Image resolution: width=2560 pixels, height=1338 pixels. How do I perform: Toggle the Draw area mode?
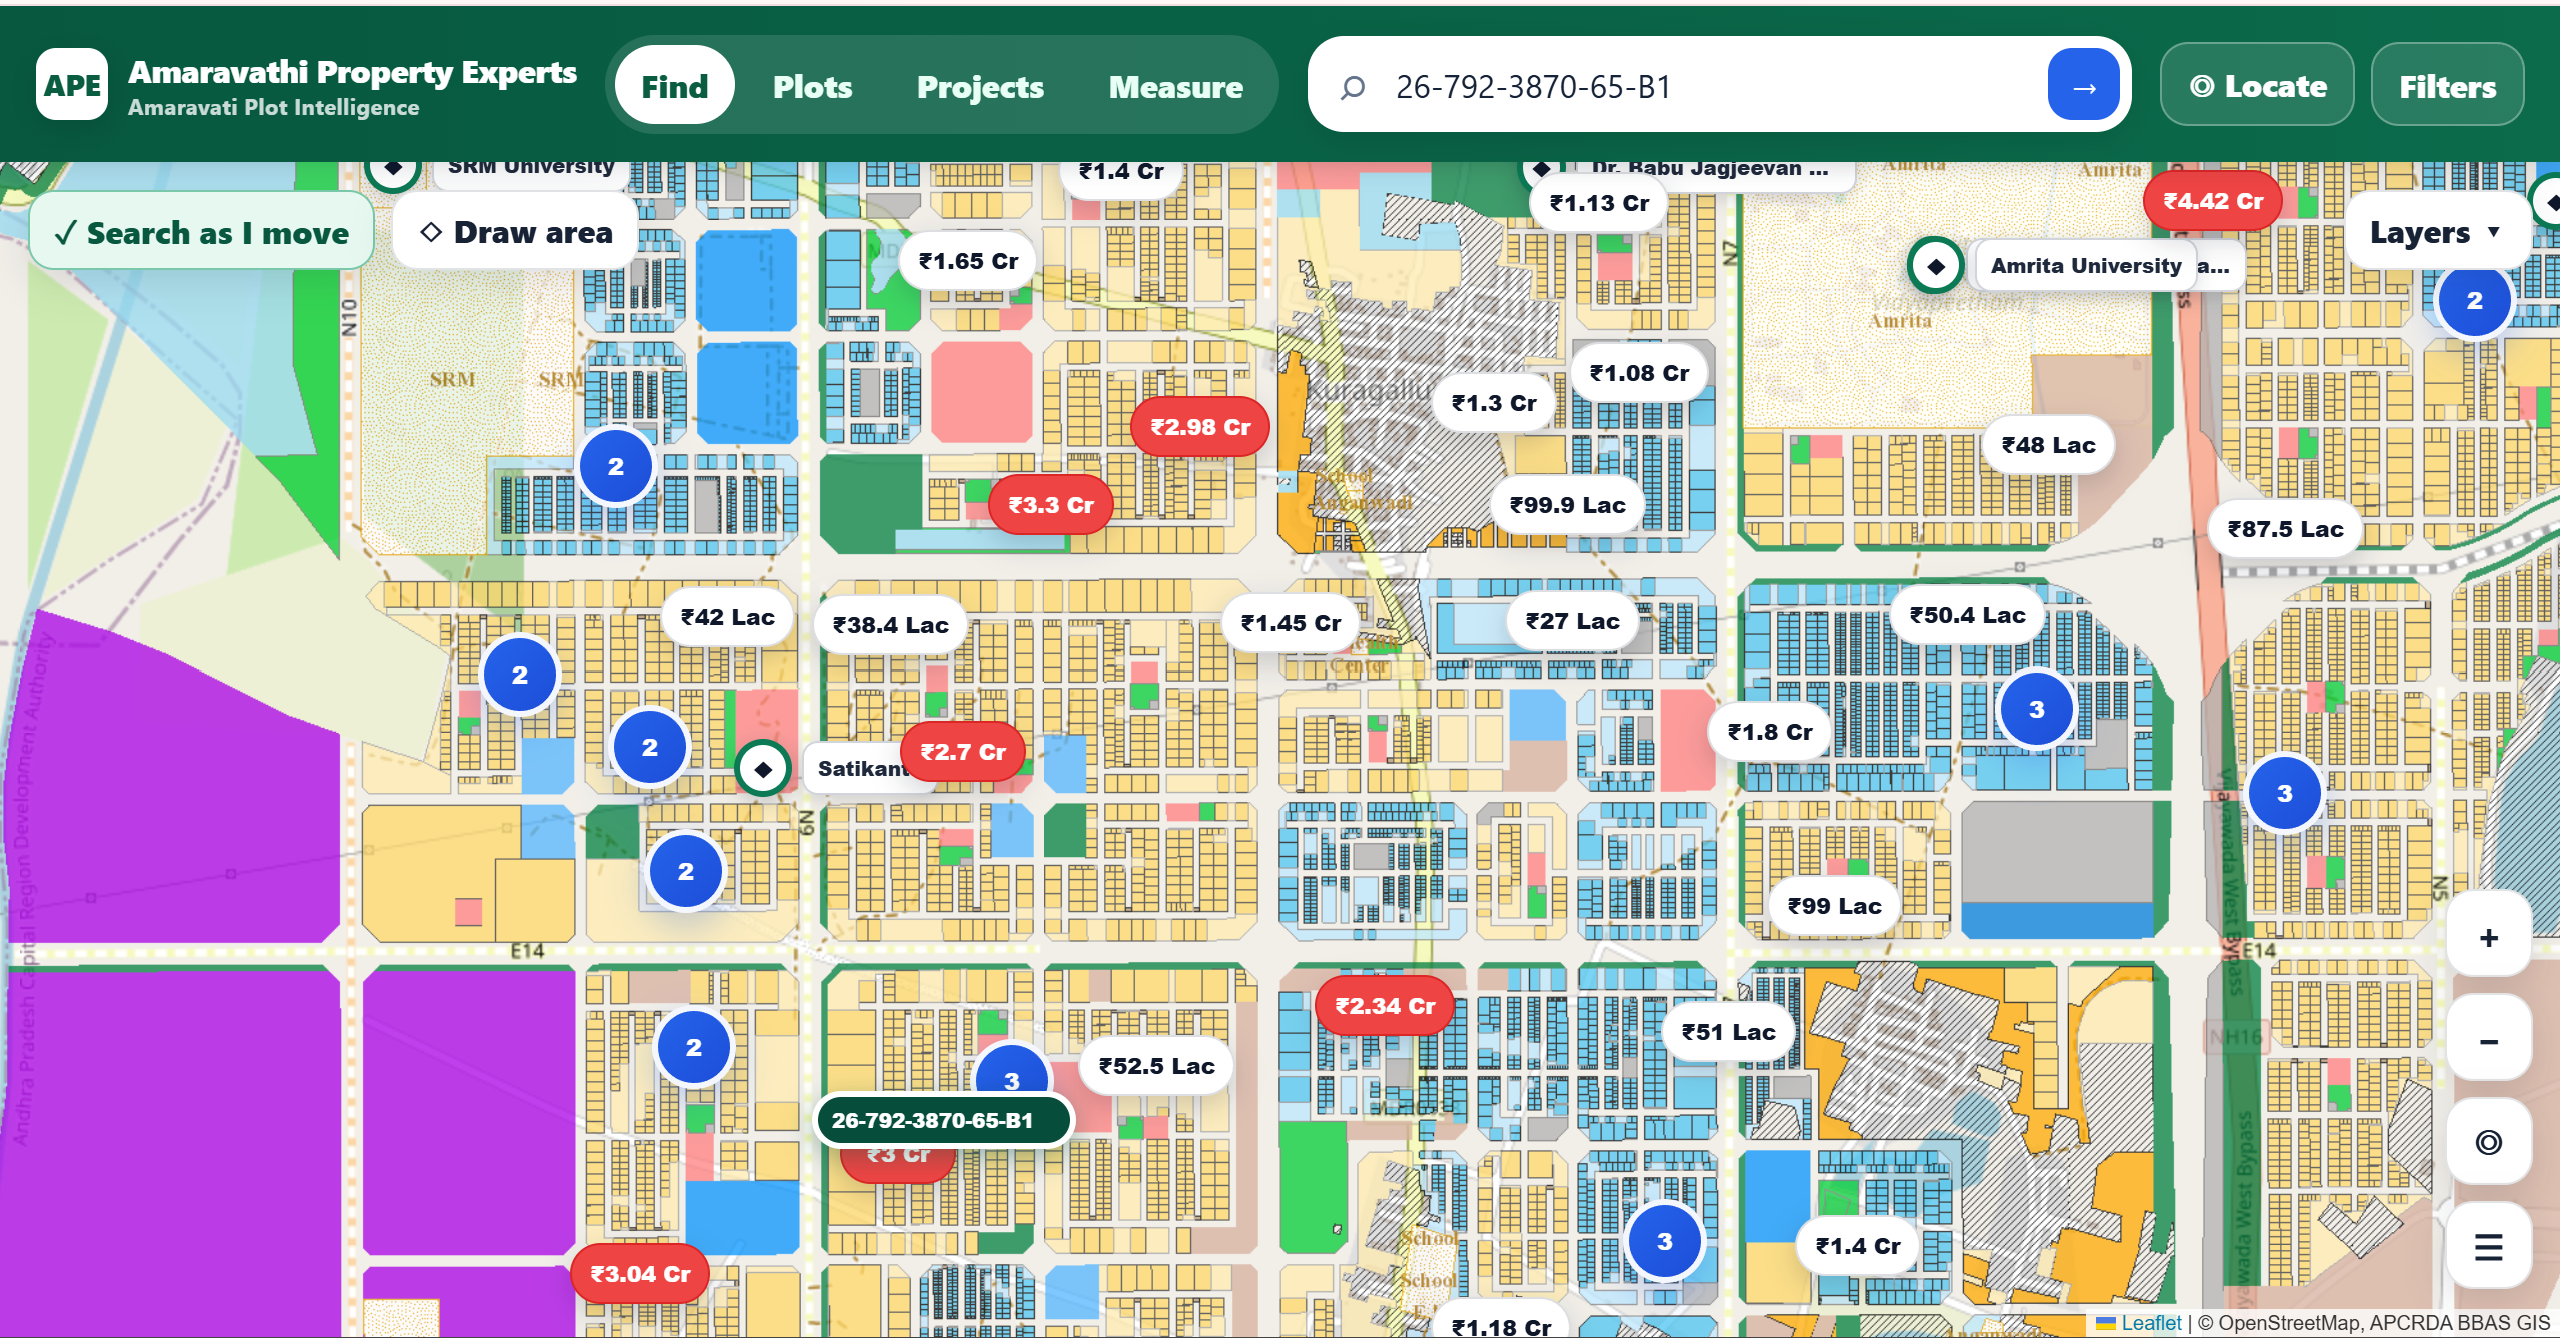pos(516,232)
